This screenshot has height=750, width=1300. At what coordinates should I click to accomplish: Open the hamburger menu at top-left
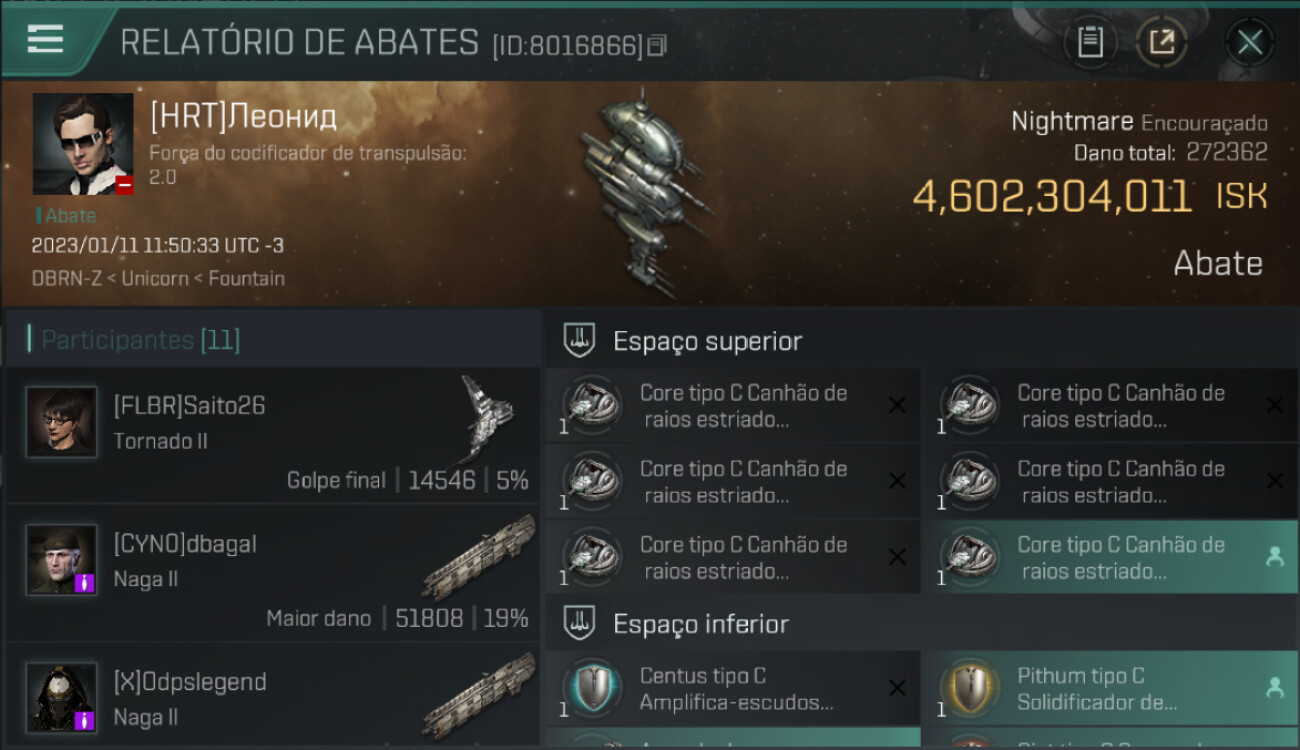(46, 40)
